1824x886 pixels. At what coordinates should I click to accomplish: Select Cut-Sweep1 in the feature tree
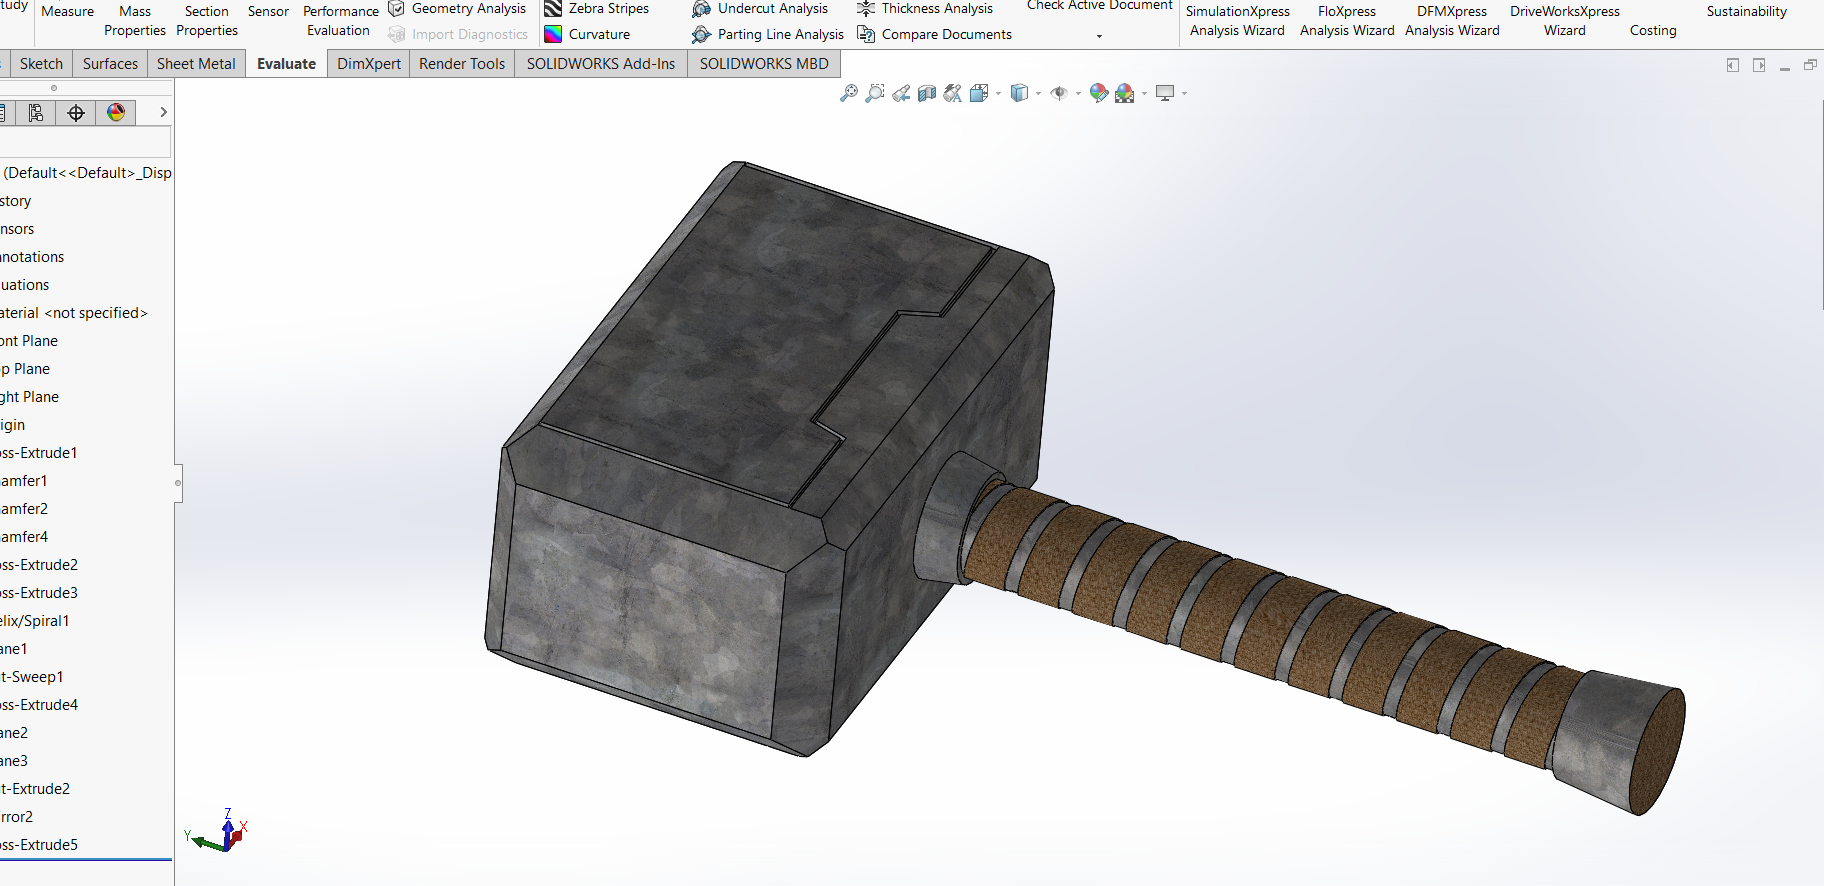coord(32,677)
